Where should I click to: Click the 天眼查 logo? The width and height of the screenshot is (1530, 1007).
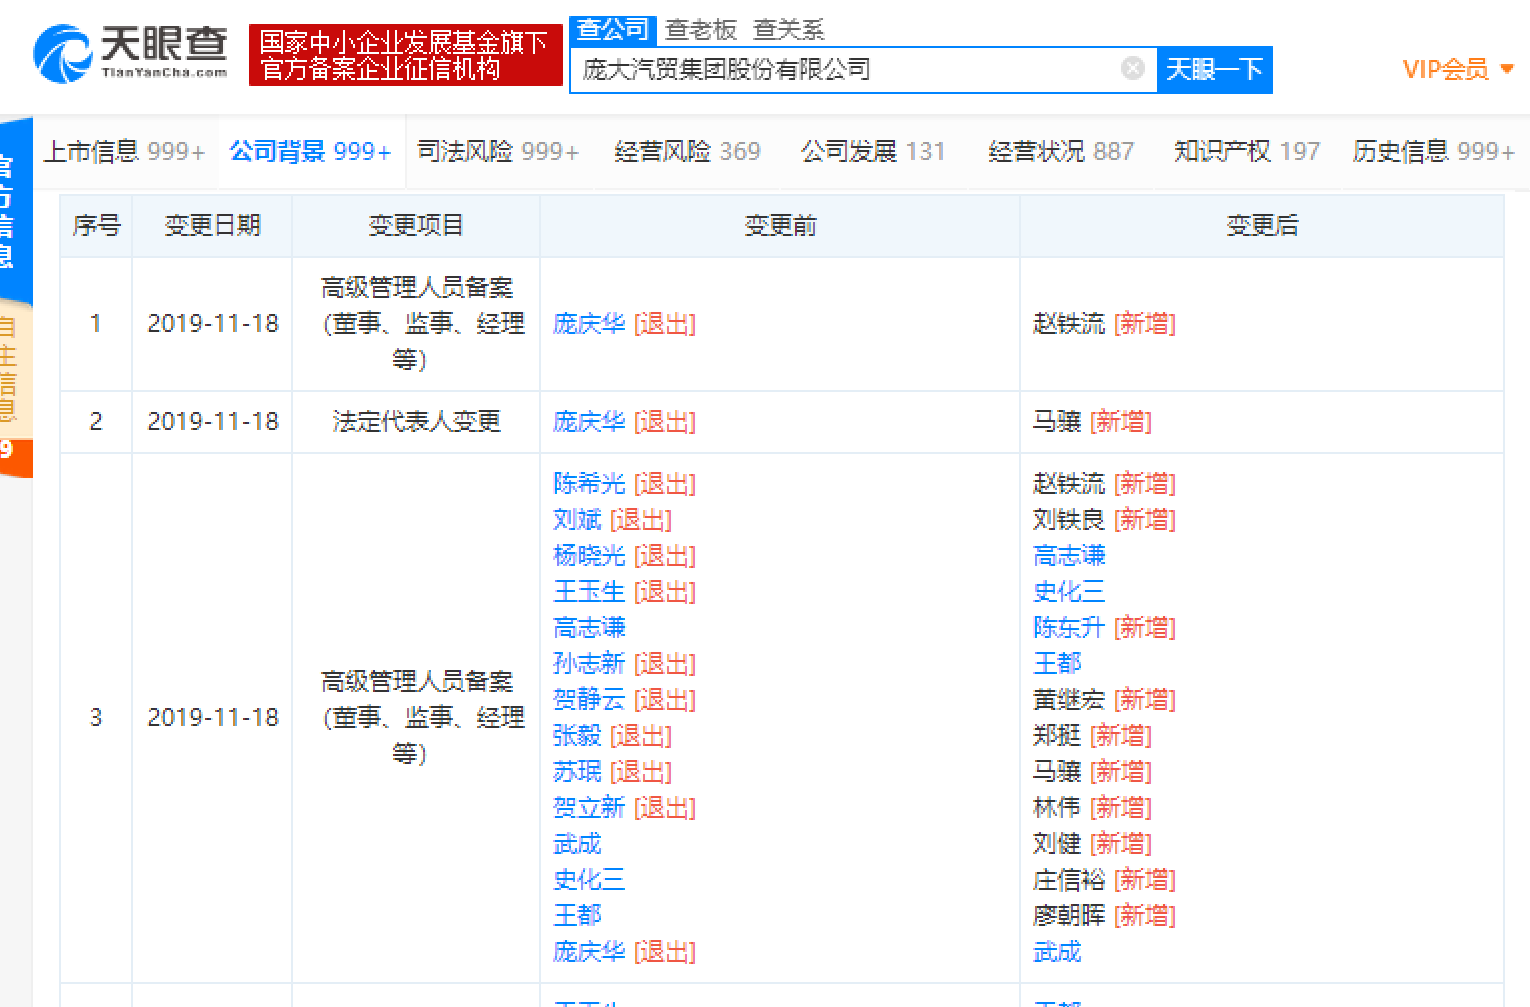(131, 54)
